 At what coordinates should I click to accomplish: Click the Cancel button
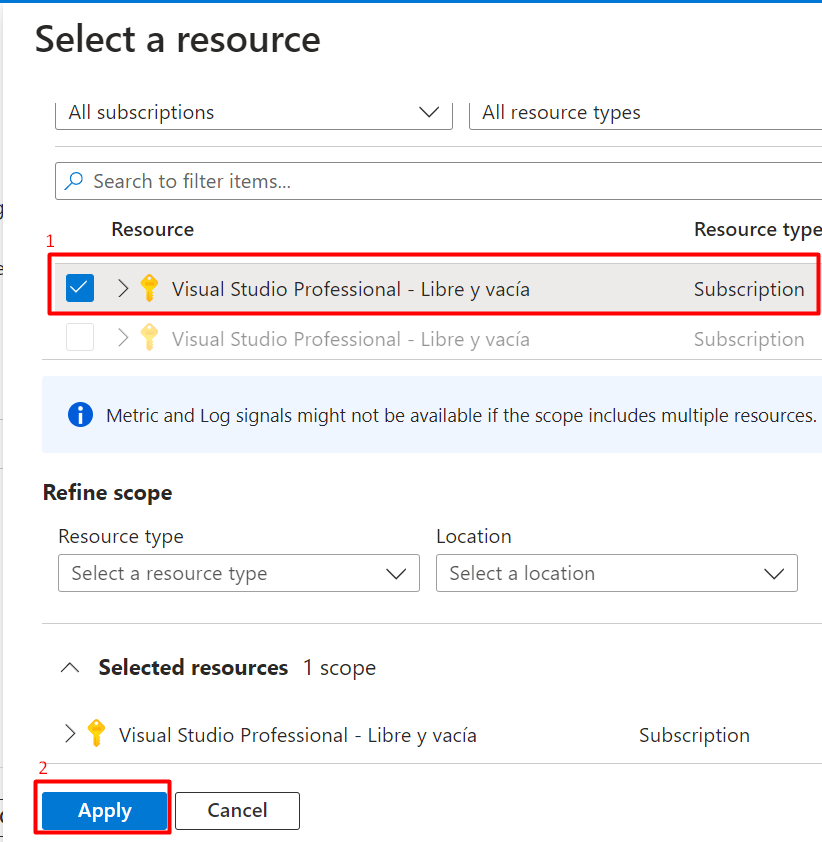click(237, 810)
